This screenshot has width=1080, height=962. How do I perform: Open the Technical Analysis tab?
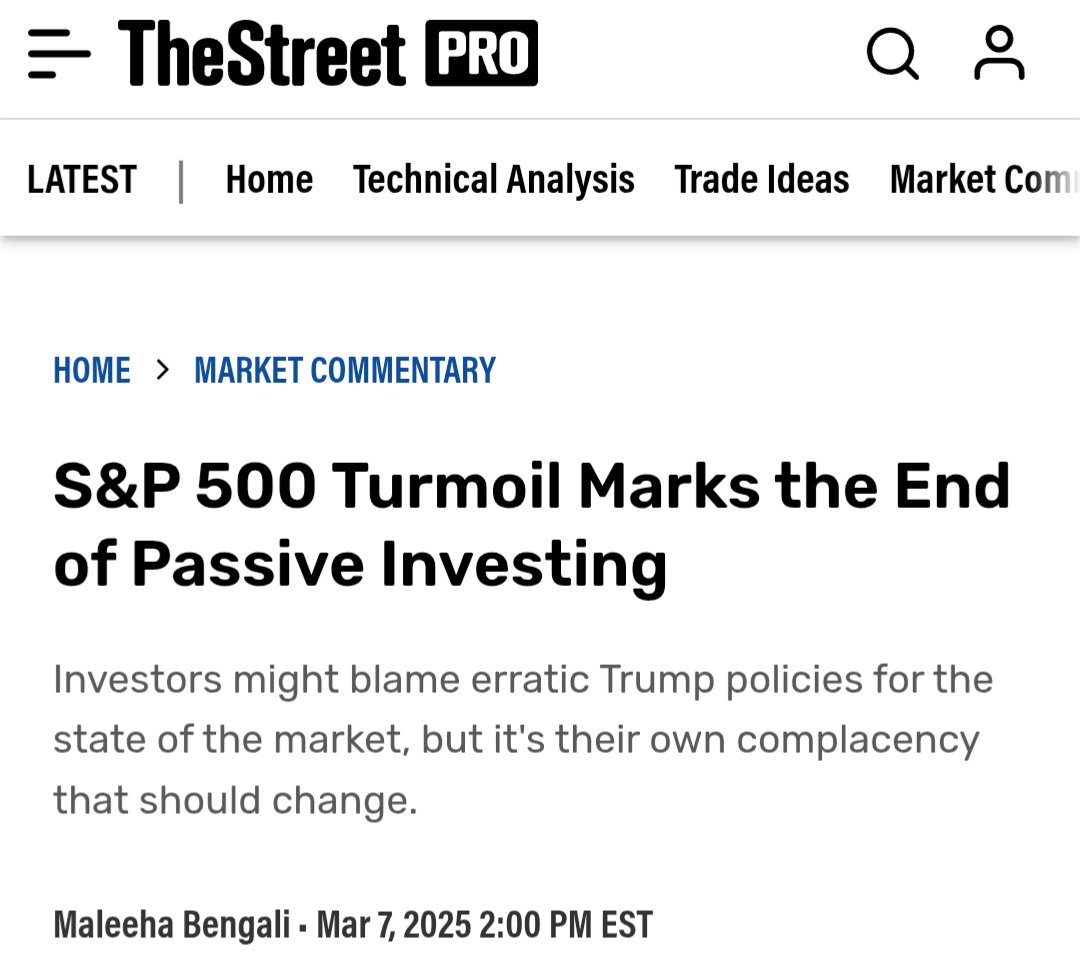493,180
